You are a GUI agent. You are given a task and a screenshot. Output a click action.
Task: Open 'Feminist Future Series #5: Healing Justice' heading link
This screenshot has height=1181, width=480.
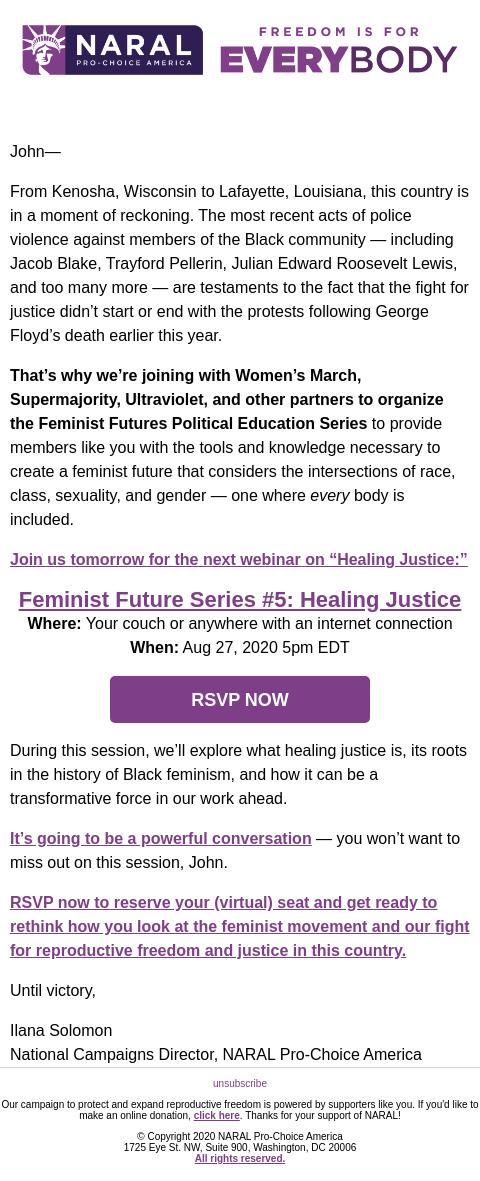click(x=240, y=599)
